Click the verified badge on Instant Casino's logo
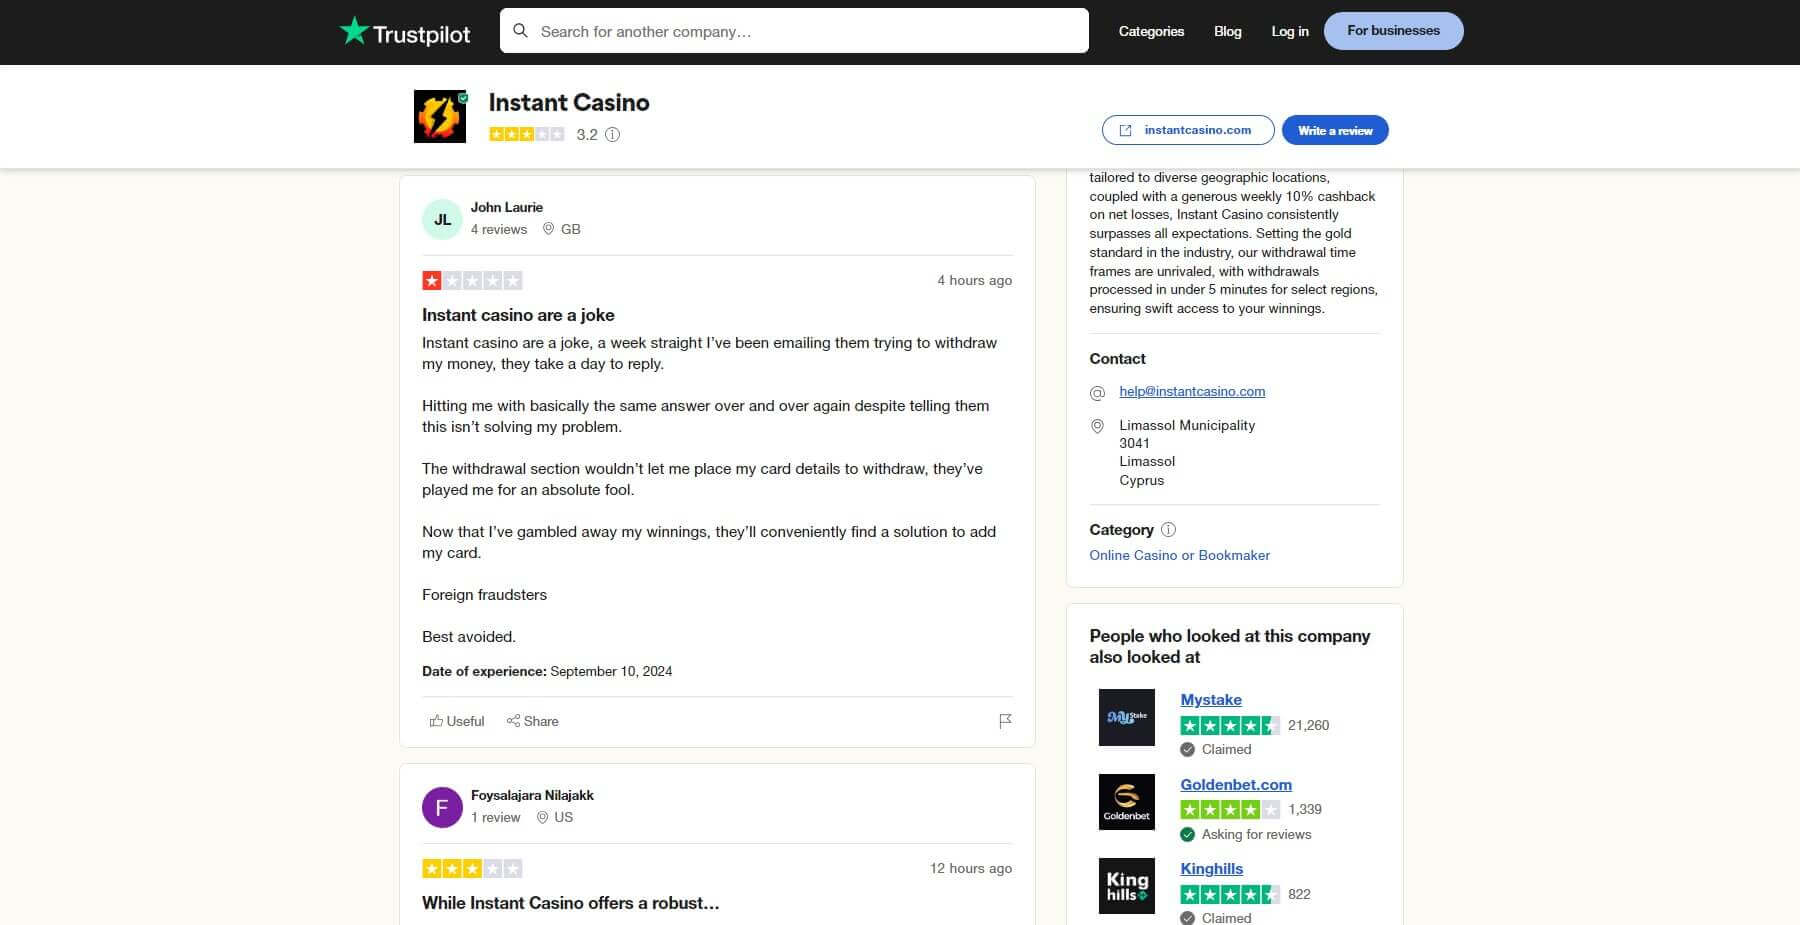The height and width of the screenshot is (925, 1800). [463, 97]
